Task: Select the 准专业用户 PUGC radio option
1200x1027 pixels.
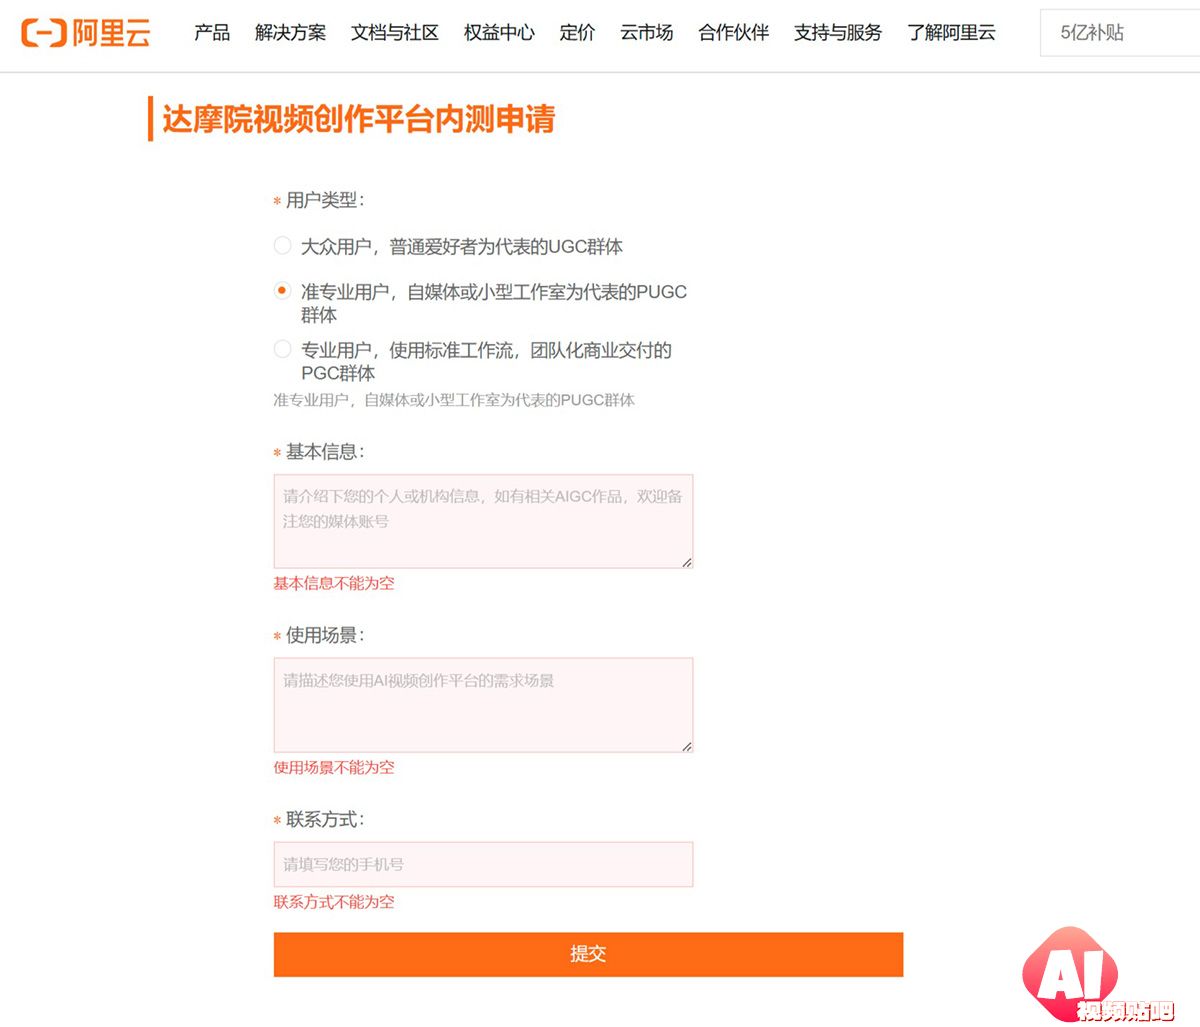Action: click(283, 291)
